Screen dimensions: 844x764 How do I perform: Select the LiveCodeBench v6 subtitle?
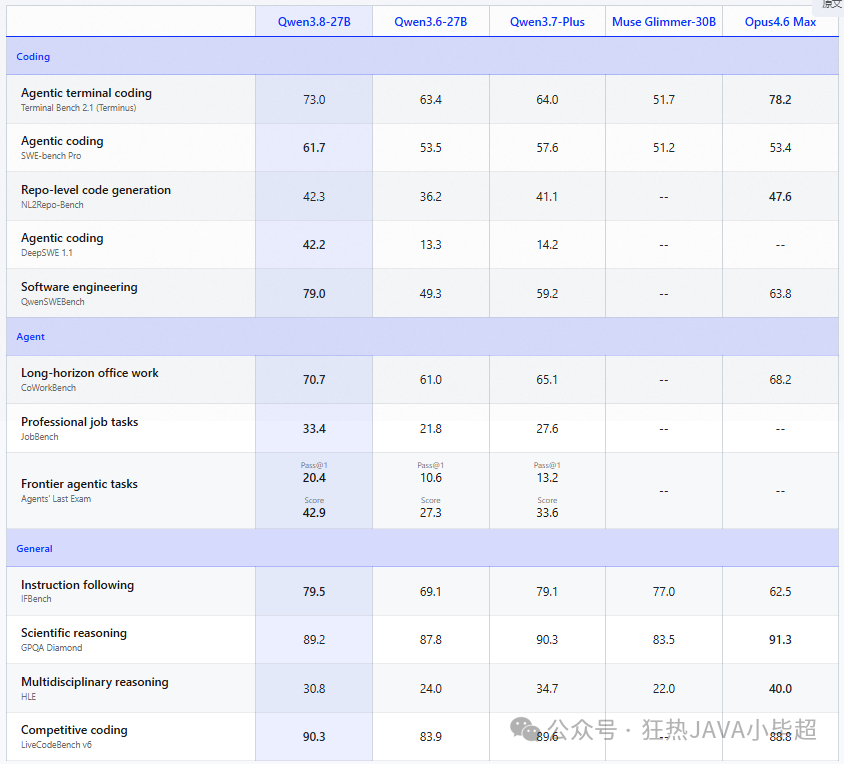57,745
